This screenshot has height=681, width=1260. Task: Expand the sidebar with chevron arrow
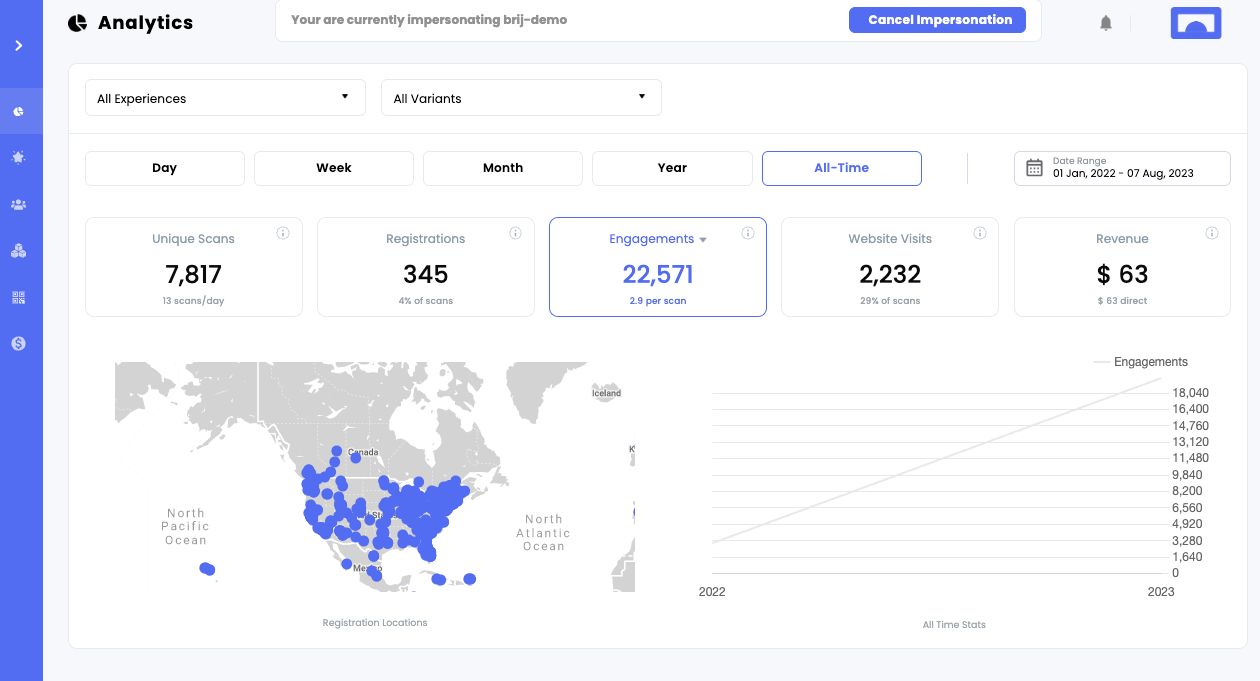(x=19, y=46)
